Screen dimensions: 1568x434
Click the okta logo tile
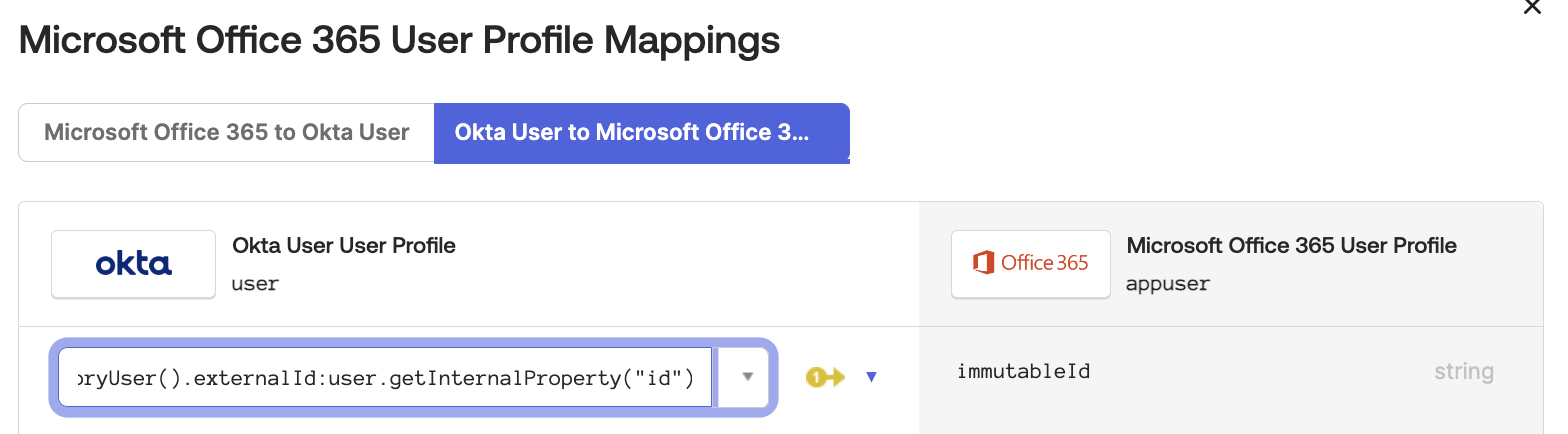point(133,264)
